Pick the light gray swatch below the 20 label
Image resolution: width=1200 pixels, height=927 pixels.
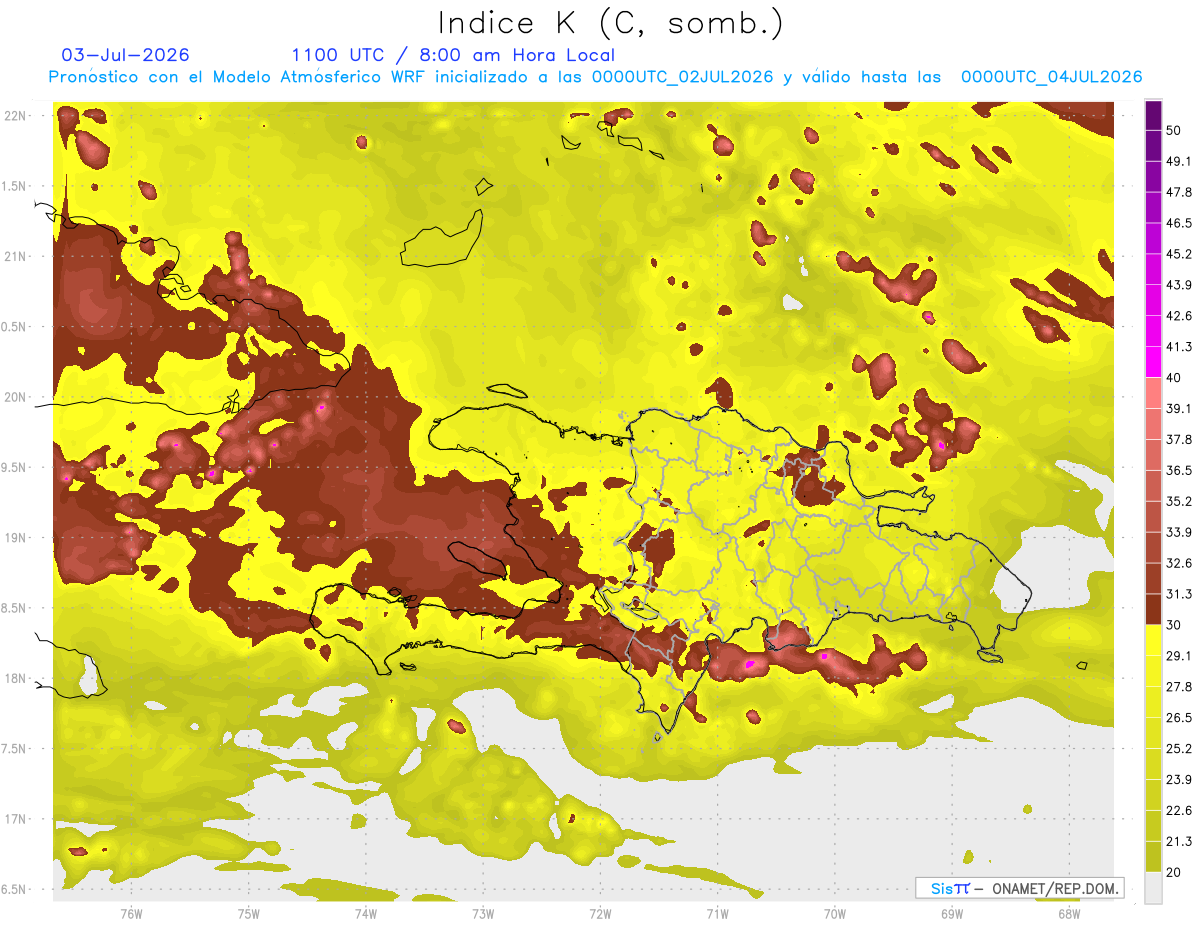pyautogui.click(x=1154, y=888)
